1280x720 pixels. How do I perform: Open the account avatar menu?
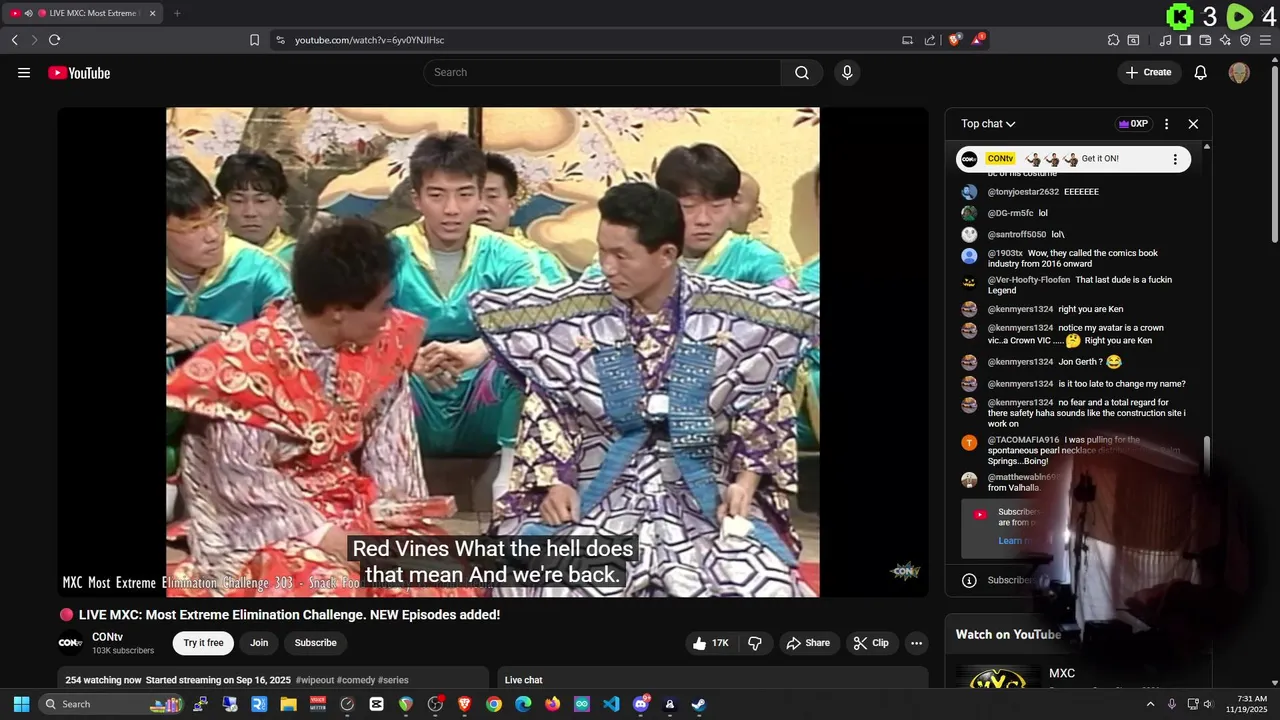pos(1239,72)
